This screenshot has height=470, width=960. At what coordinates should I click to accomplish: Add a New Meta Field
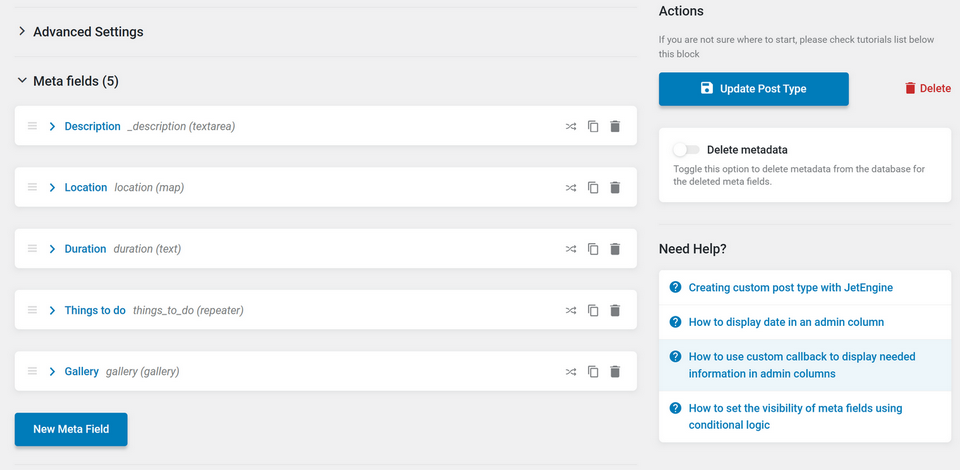pos(71,429)
